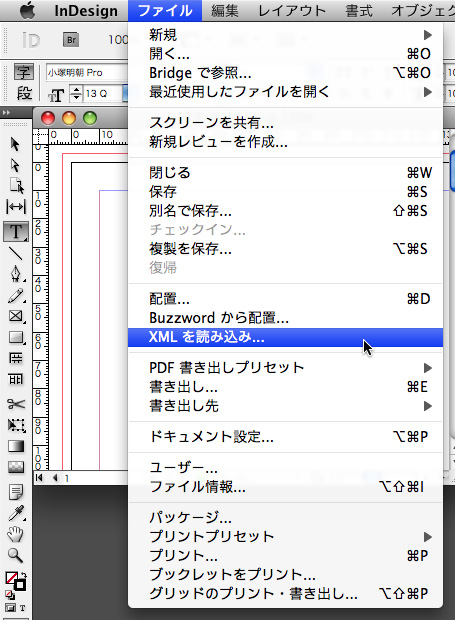The image size is (455, 620).
Task: Choose XML を読み込み... menu item
Action: coord(285,337)
